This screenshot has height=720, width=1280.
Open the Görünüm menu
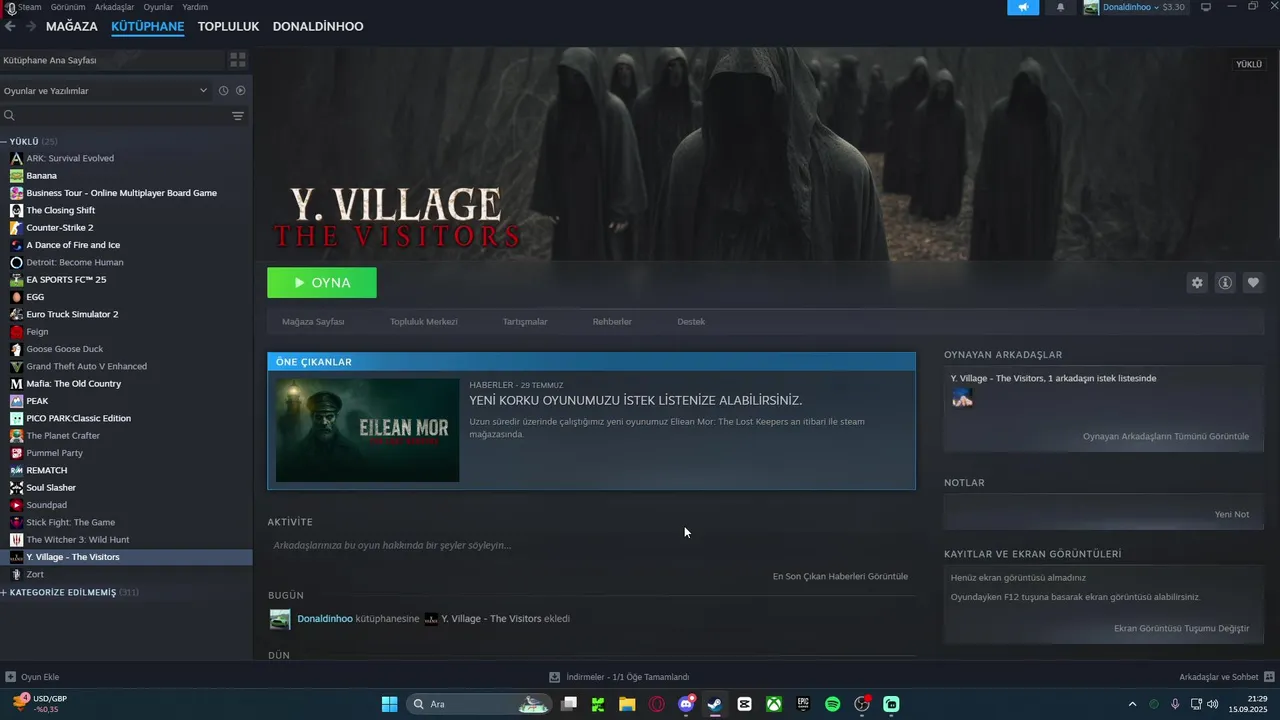point(68,7)
